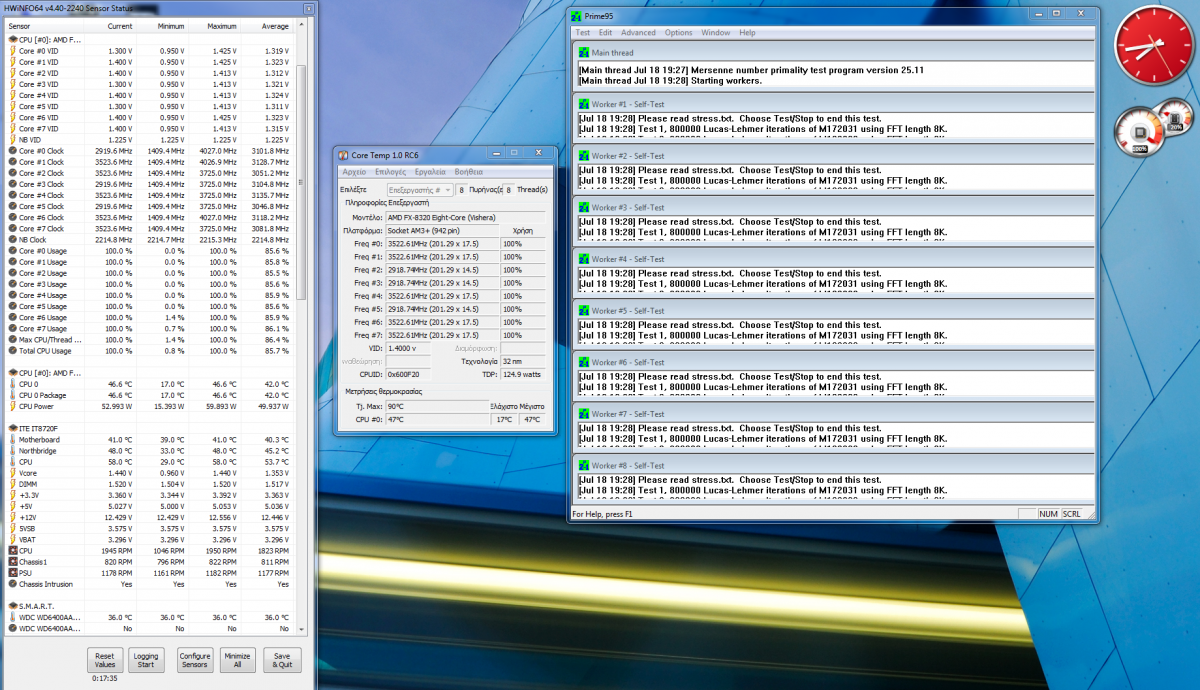The image size is (1200, 690).
Task: Click the 'AMD FX-8320 Eight-Core (Vishera)' model field
Action: coord(466,217)
